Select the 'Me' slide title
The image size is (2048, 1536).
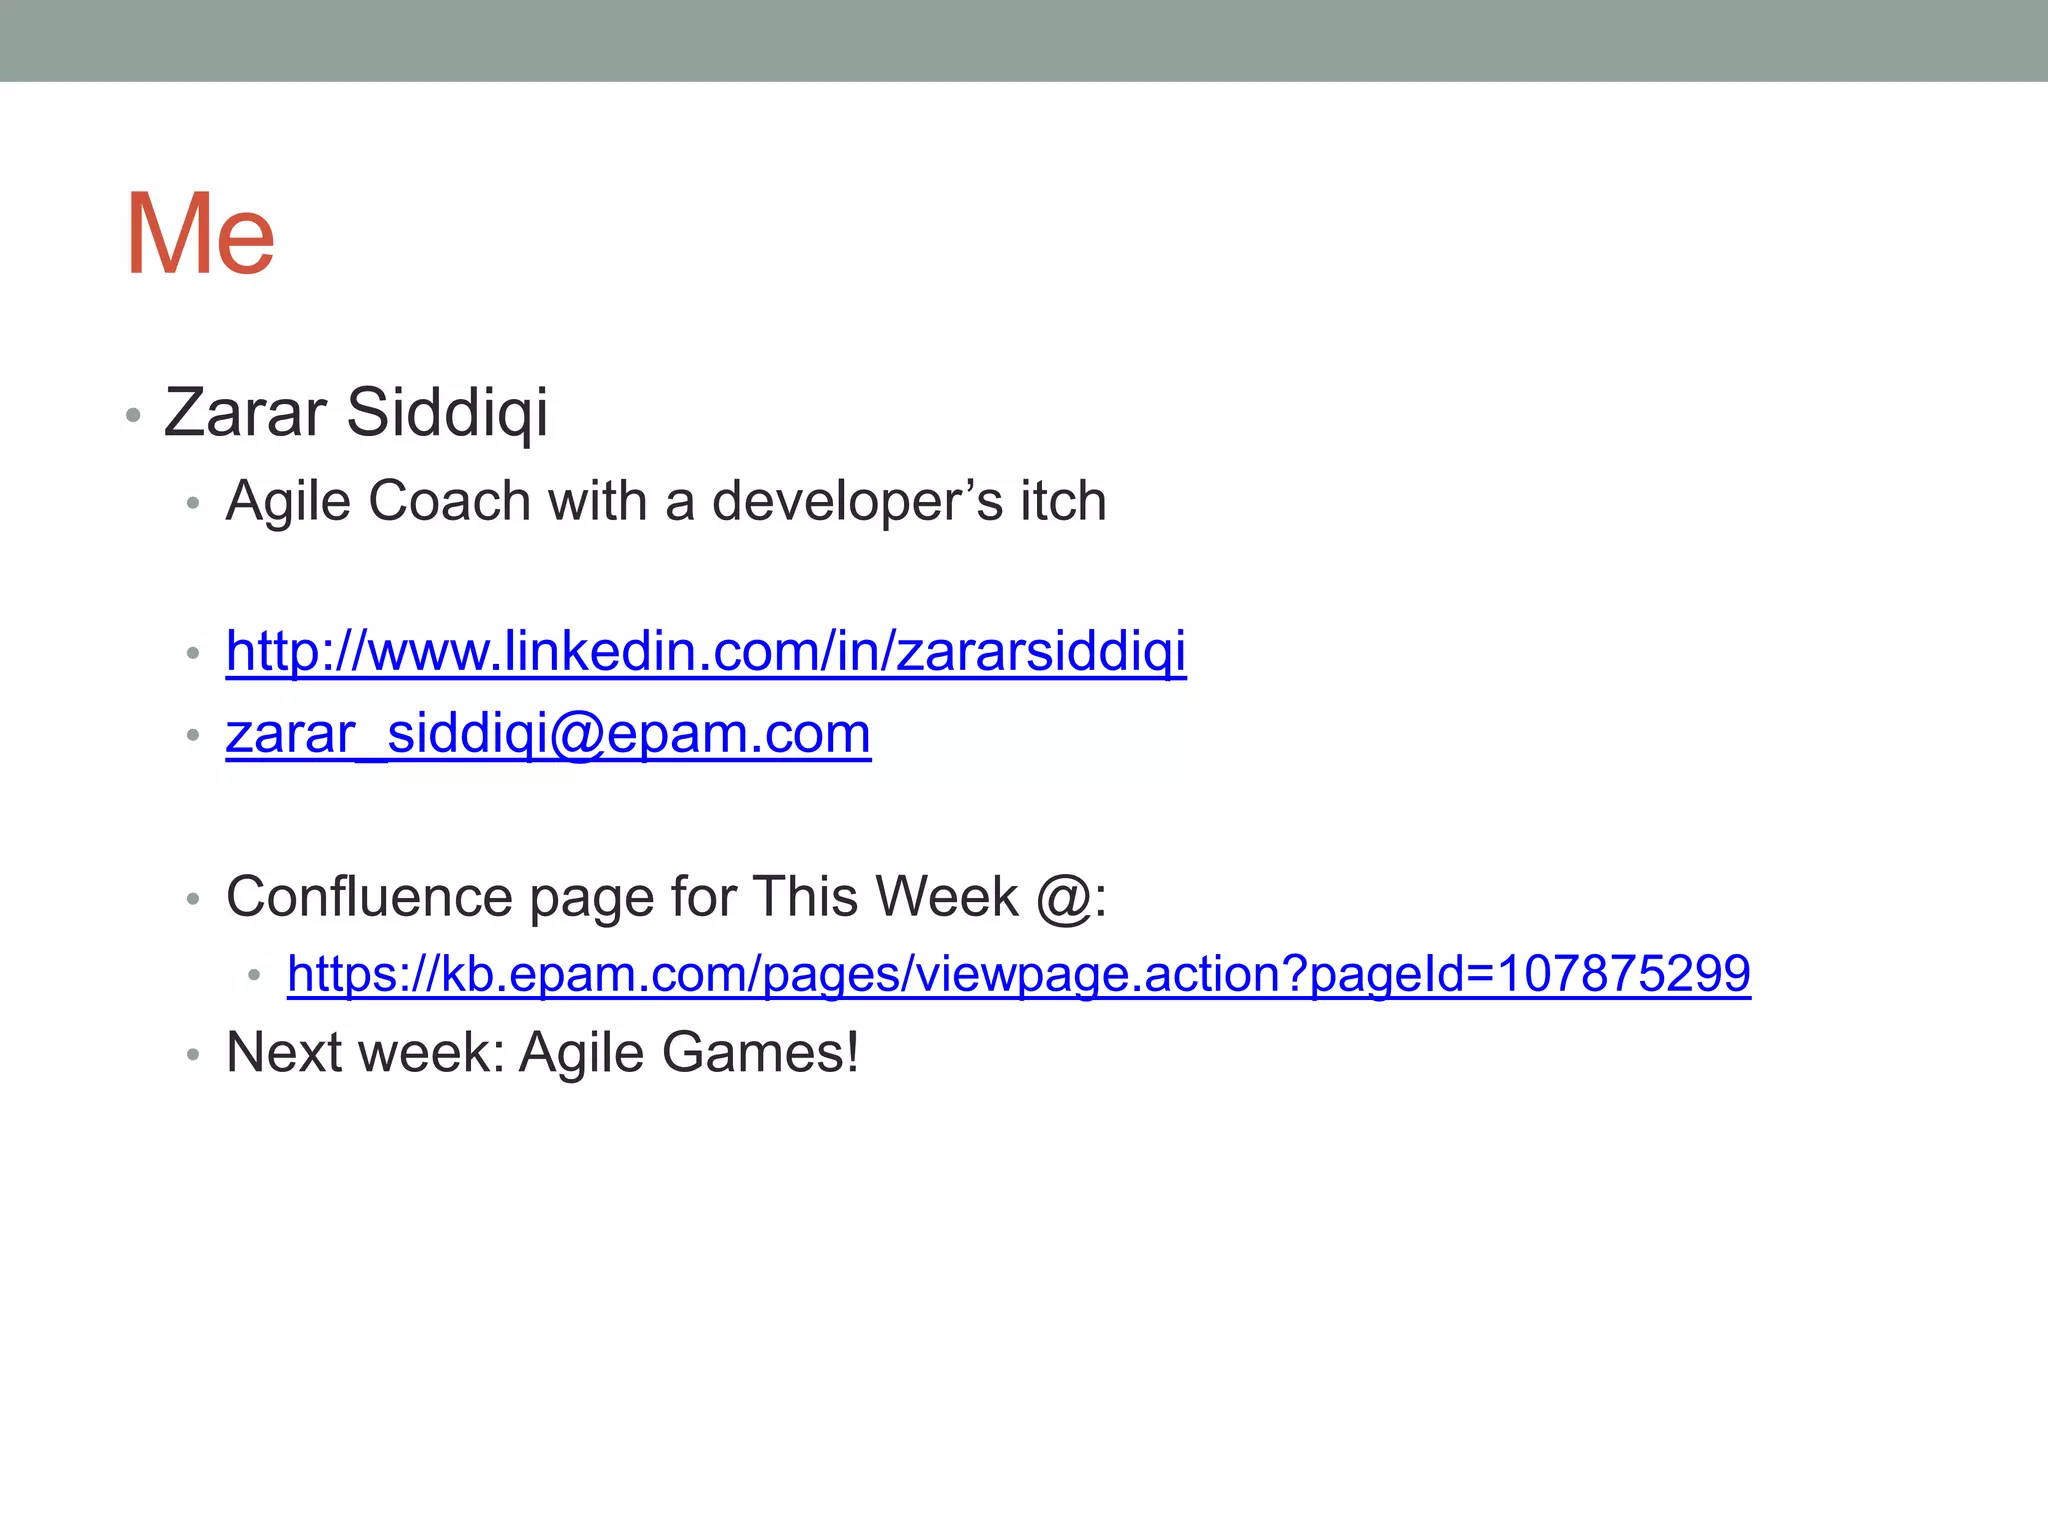(x=200, y=234)
